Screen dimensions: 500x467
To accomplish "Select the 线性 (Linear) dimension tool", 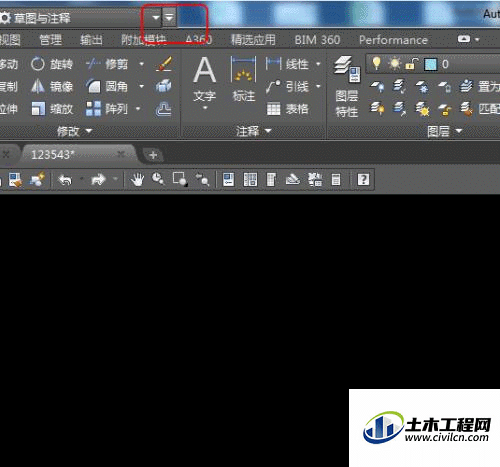I will [287, 64].
